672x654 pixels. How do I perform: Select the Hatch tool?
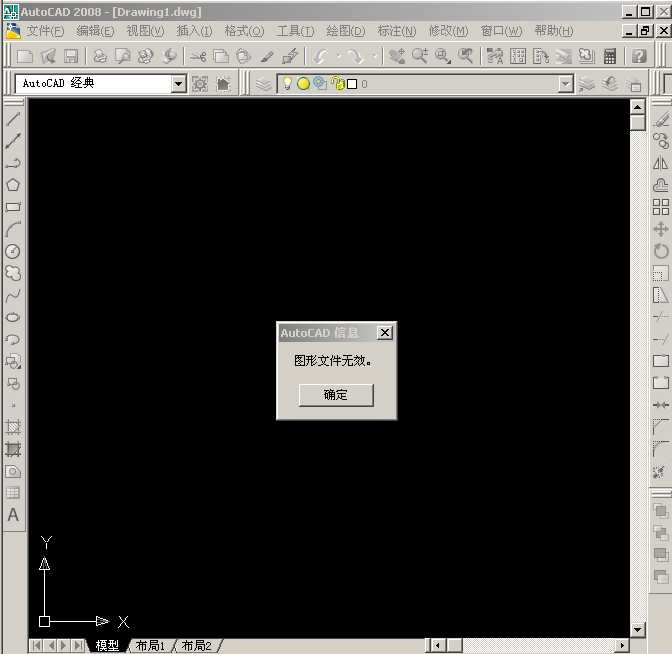(13, 427)
